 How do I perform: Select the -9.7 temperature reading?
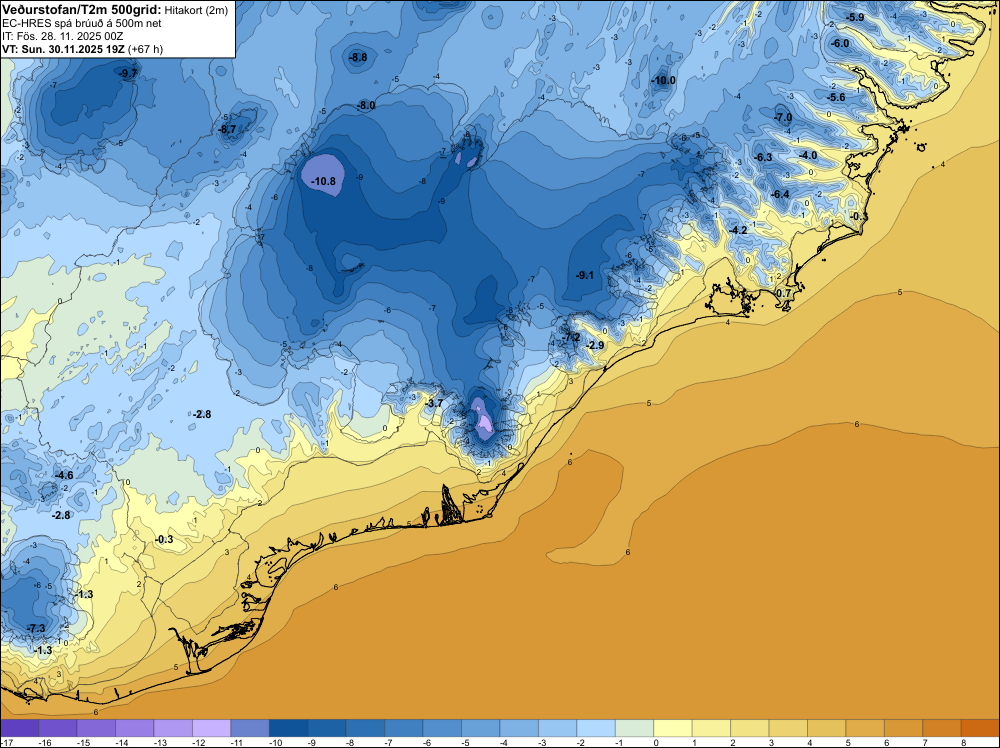(128, 73)
